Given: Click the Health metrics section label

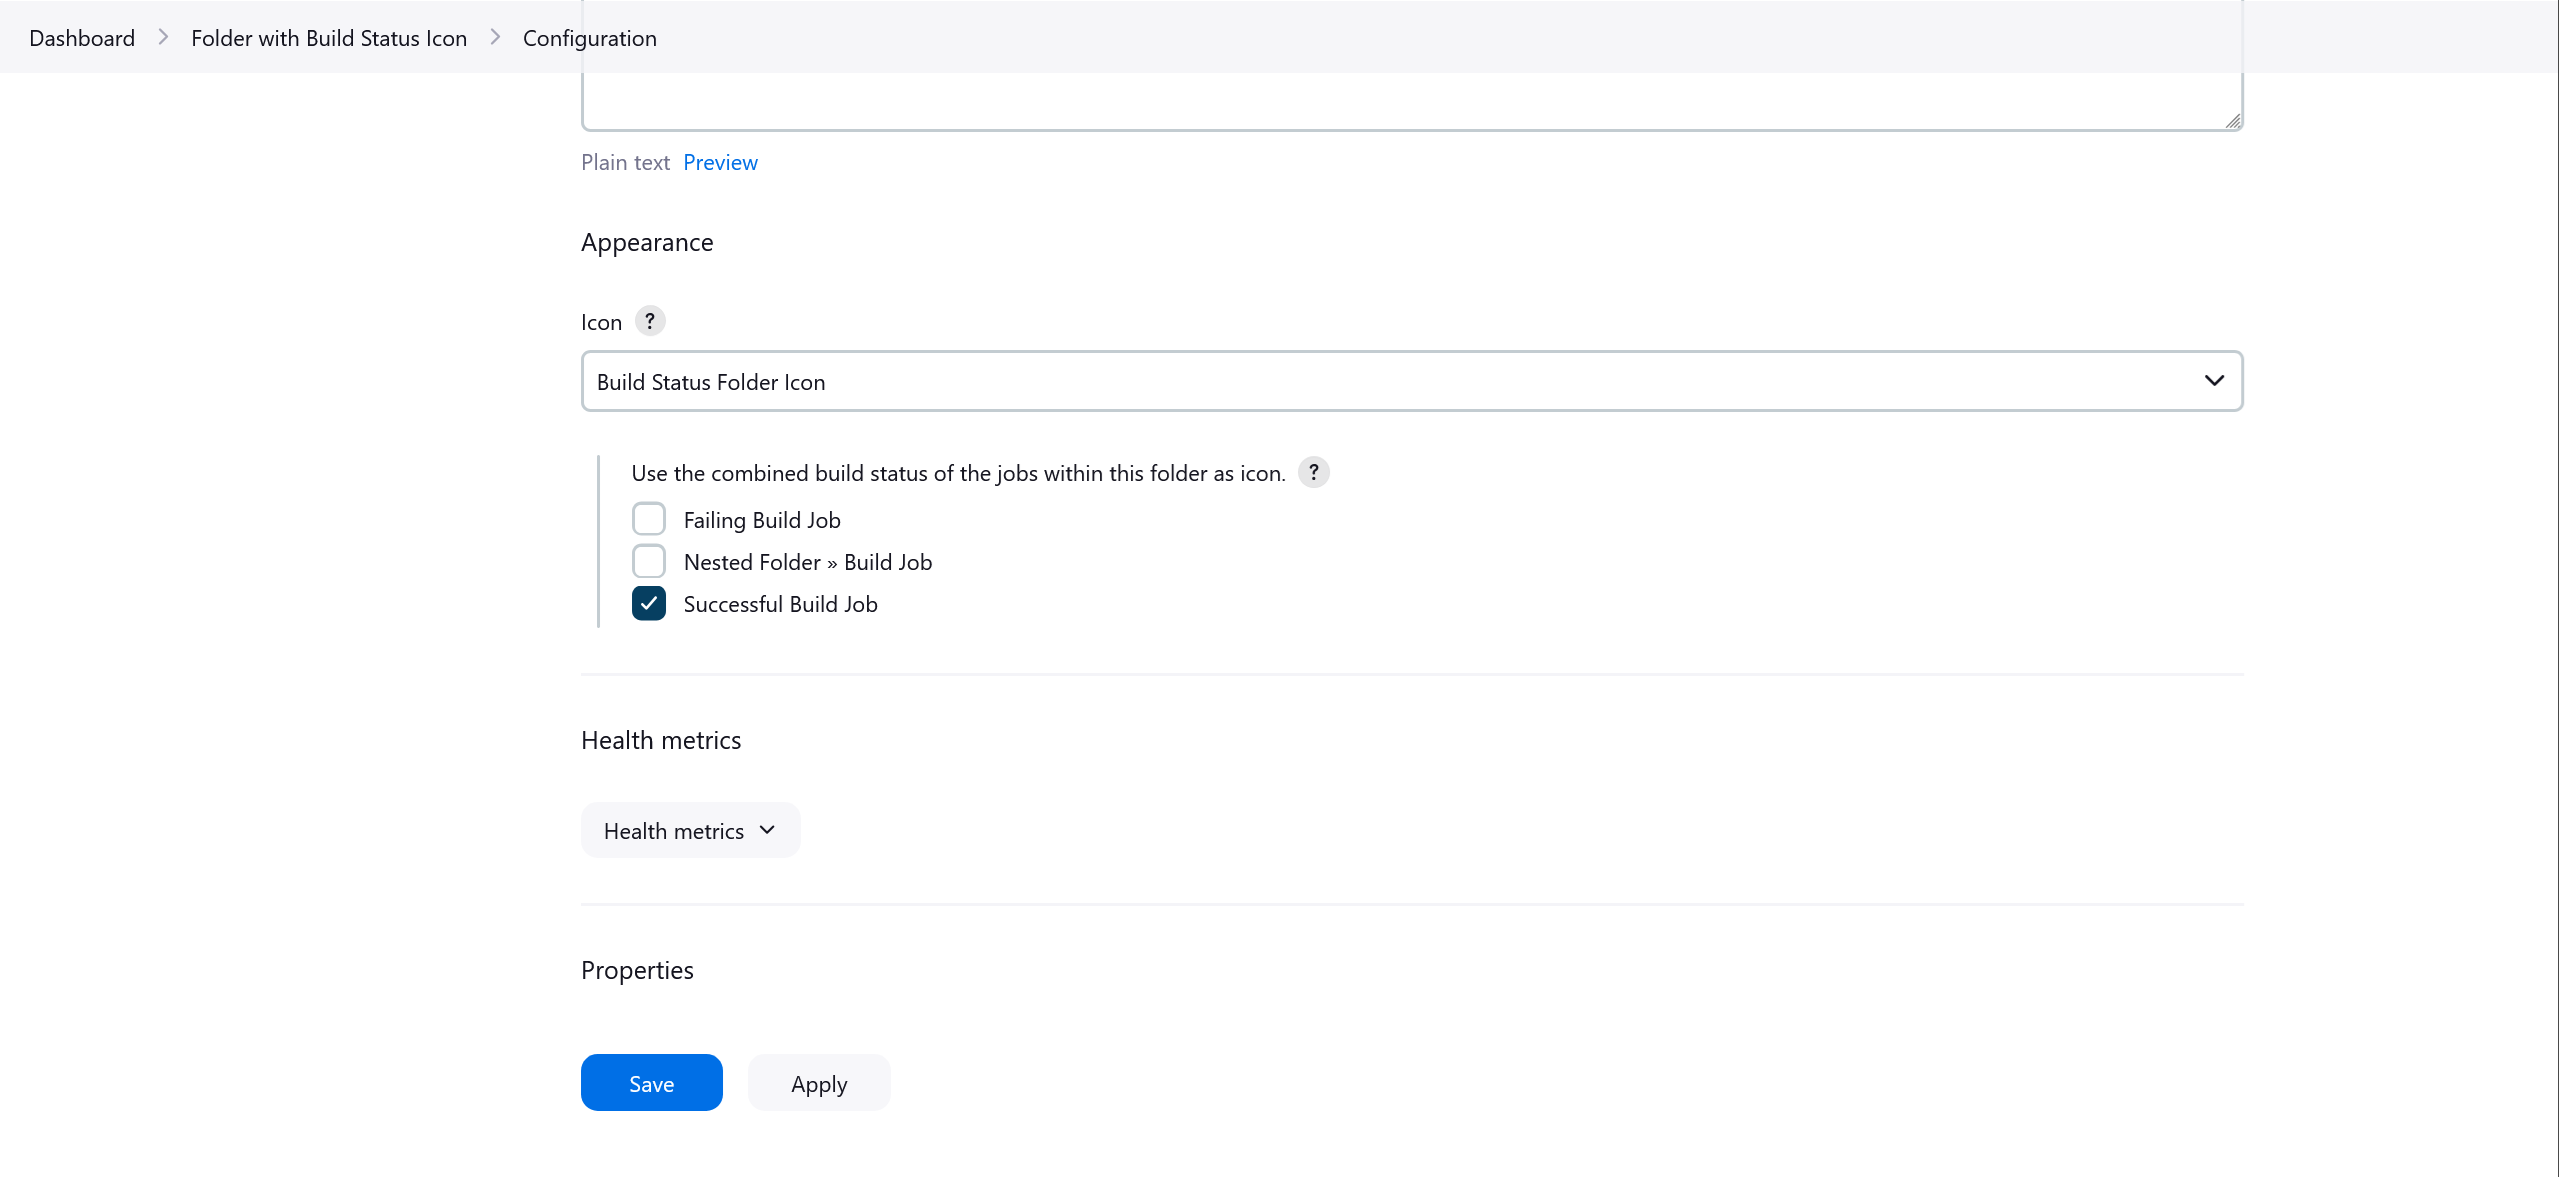Looking at the screenshot, I should pos(661,740).
